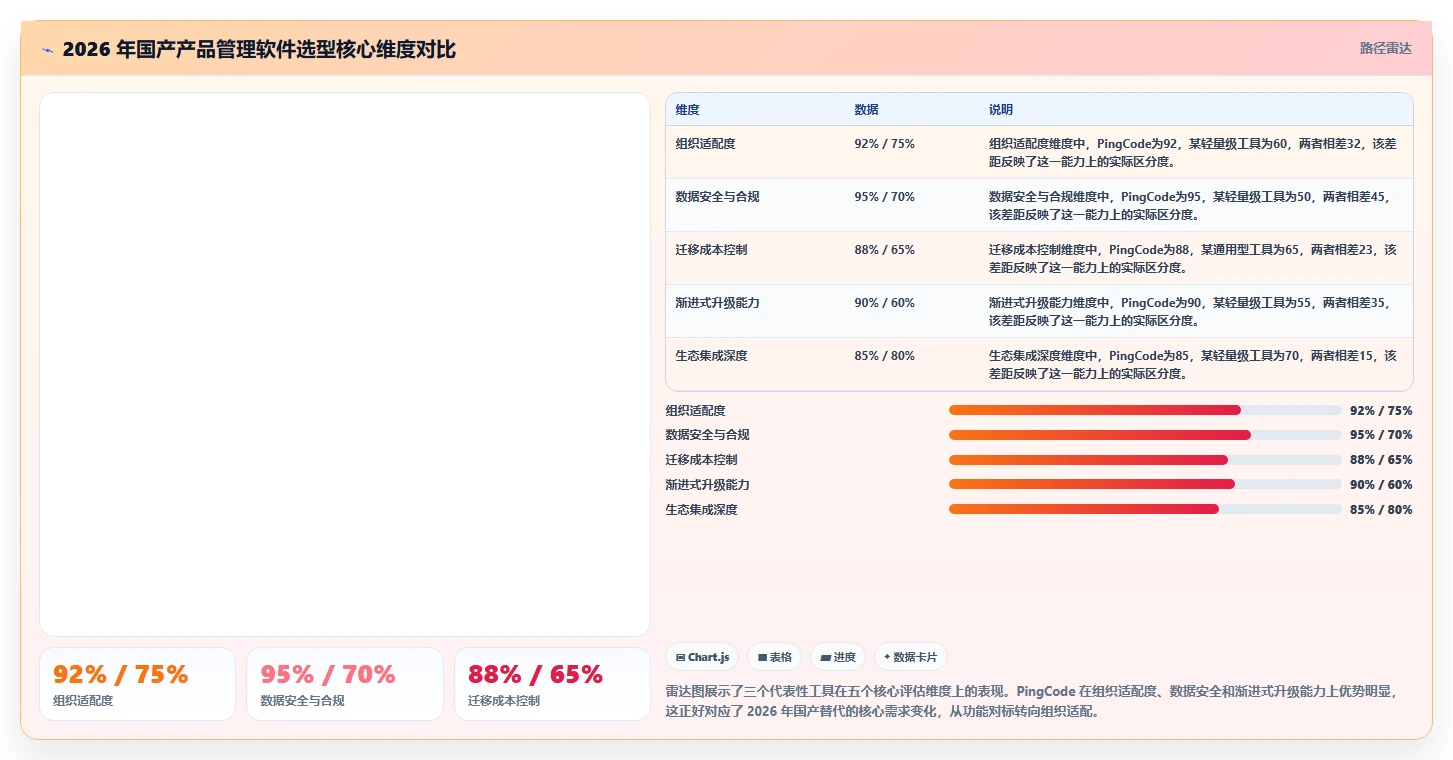Click the 组织适配度 progress bar

point(1145,410)
